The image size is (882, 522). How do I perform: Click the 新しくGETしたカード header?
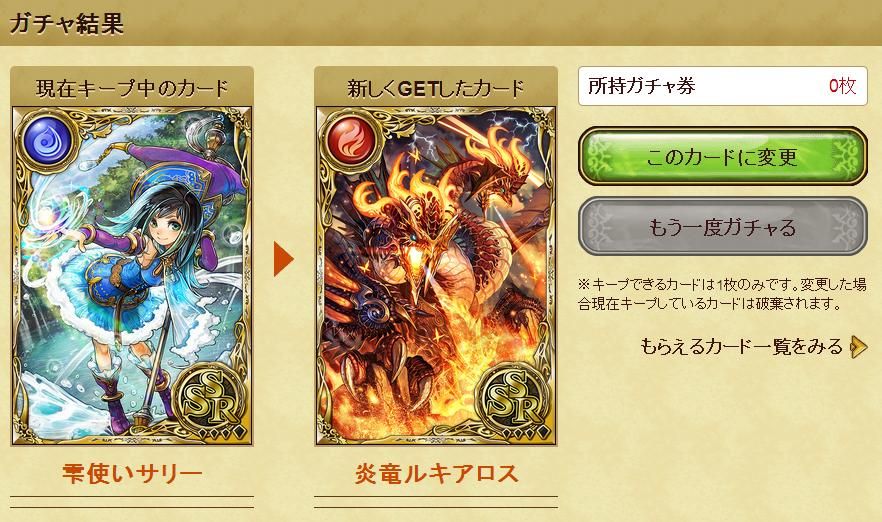click(436, 88)
